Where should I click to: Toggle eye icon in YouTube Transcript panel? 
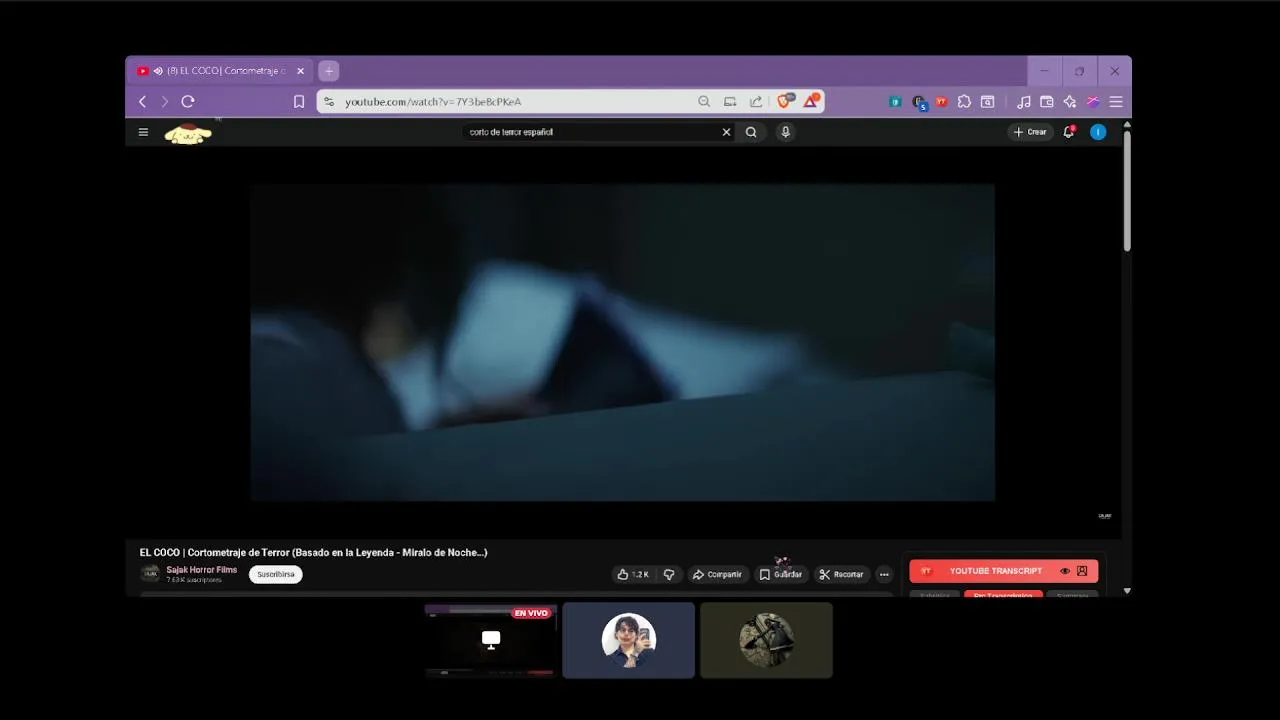[x=1065, y=571]
